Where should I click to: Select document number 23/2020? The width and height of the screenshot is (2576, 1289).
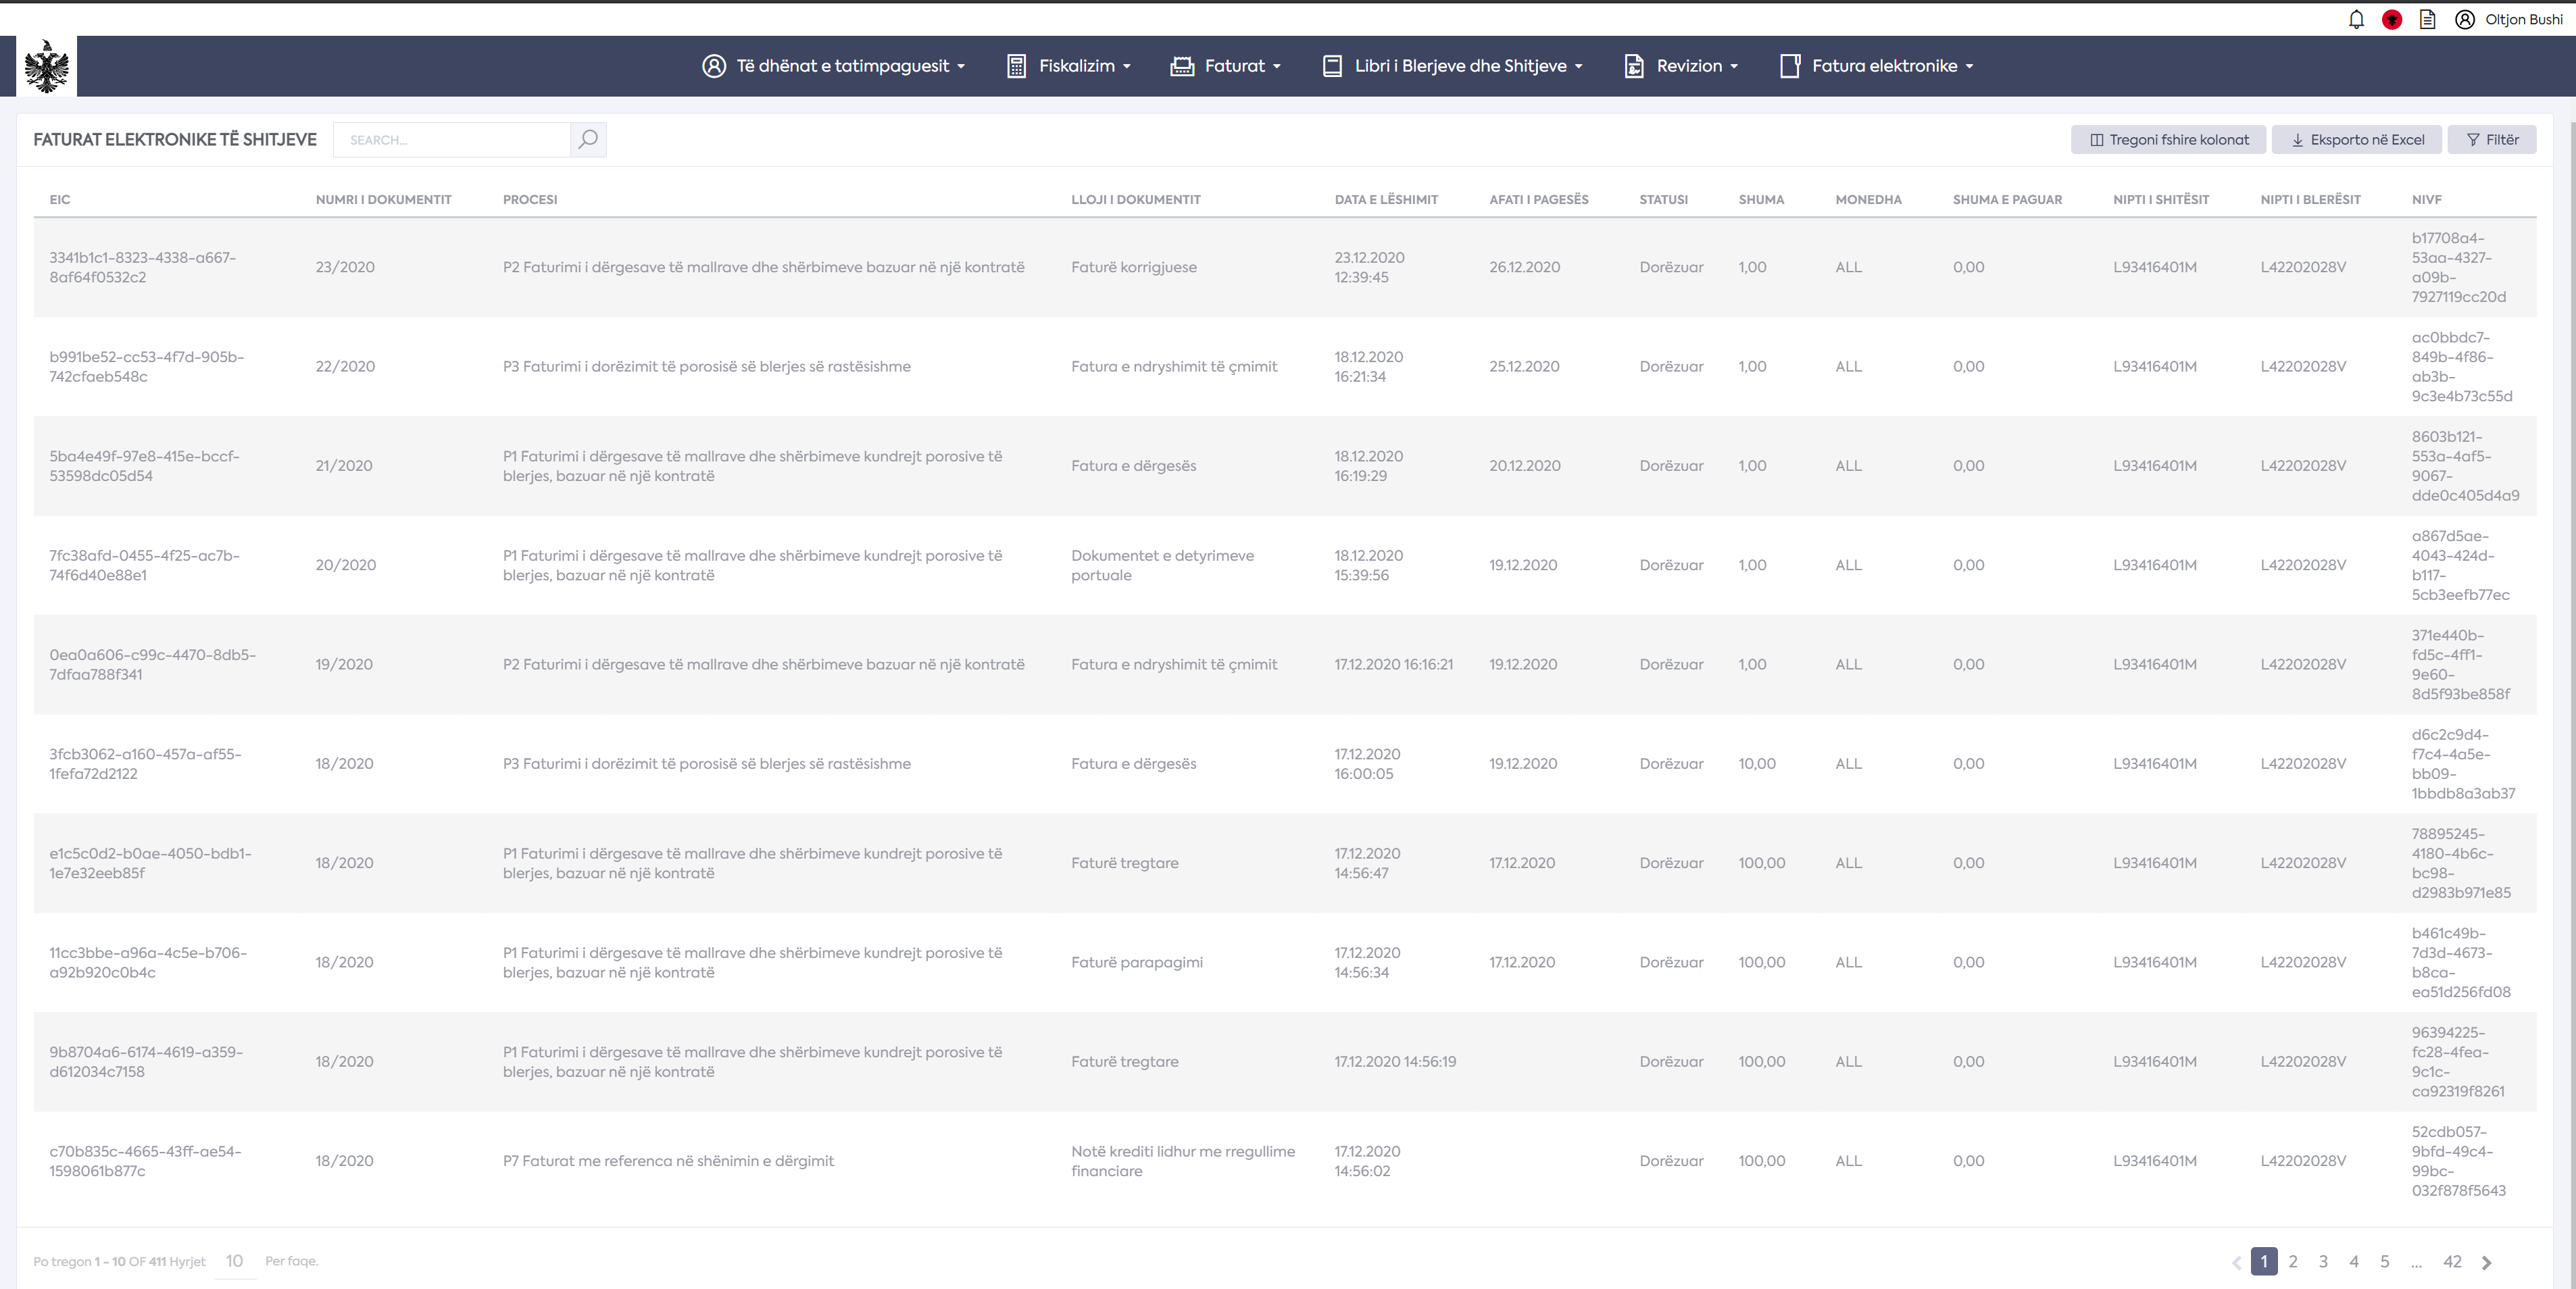[x=345, y=267]
